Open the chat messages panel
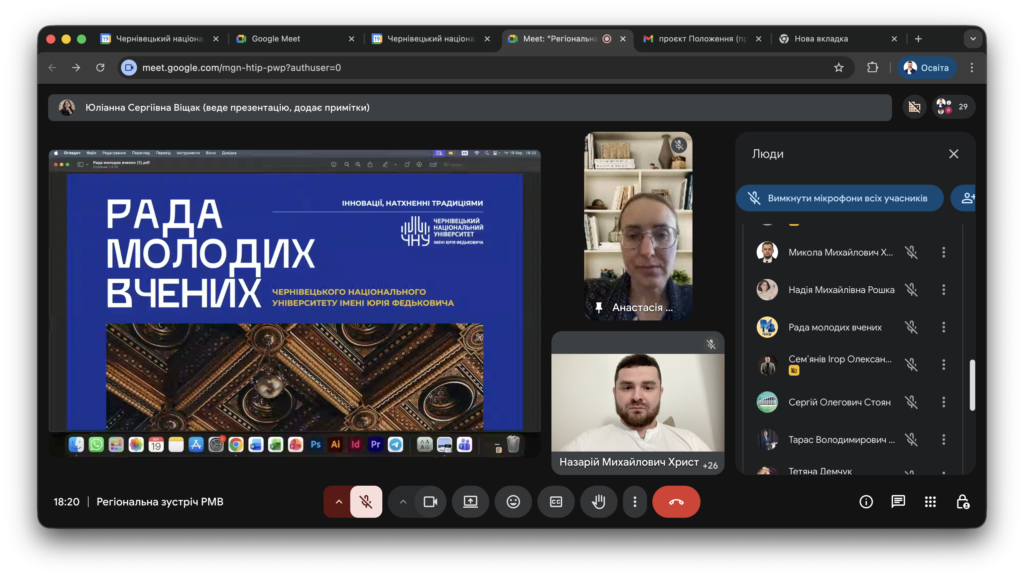The image size is (1024, 578). point(898,502)
